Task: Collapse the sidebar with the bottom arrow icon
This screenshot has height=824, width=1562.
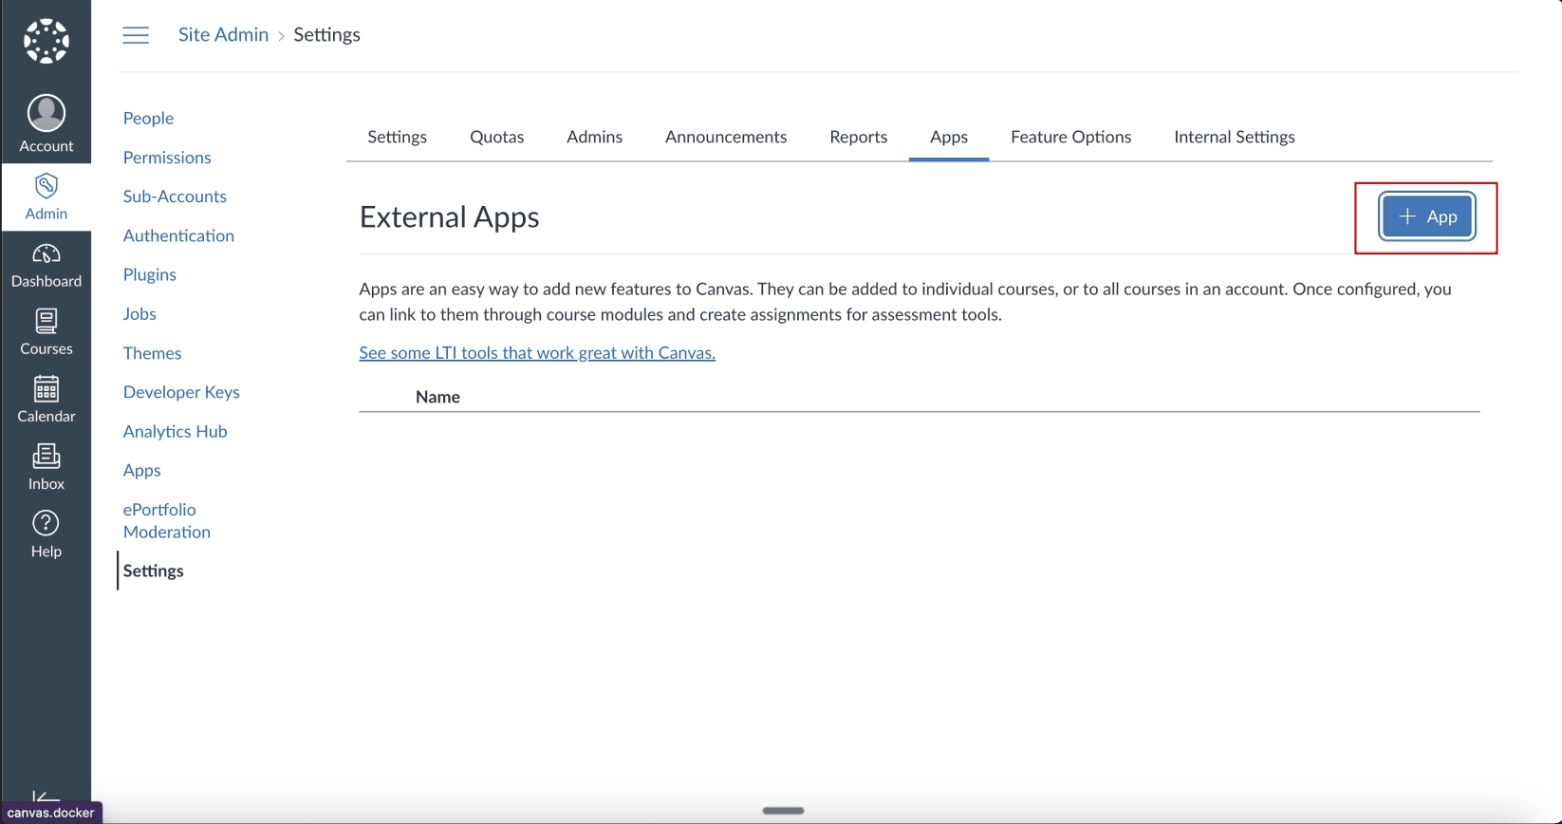Action: (40, 795)
